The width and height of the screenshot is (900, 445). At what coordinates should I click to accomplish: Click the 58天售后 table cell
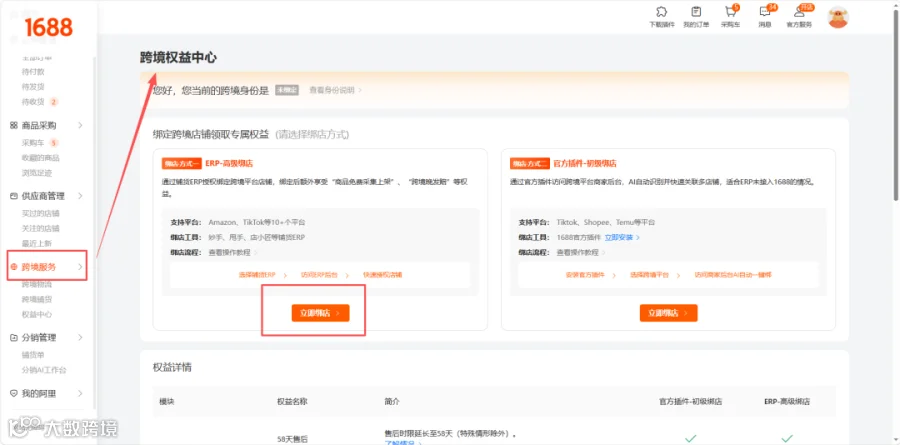(292, 439)
